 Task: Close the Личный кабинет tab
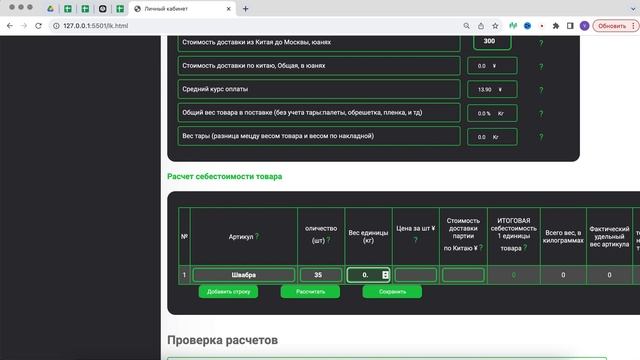point(229,9)
